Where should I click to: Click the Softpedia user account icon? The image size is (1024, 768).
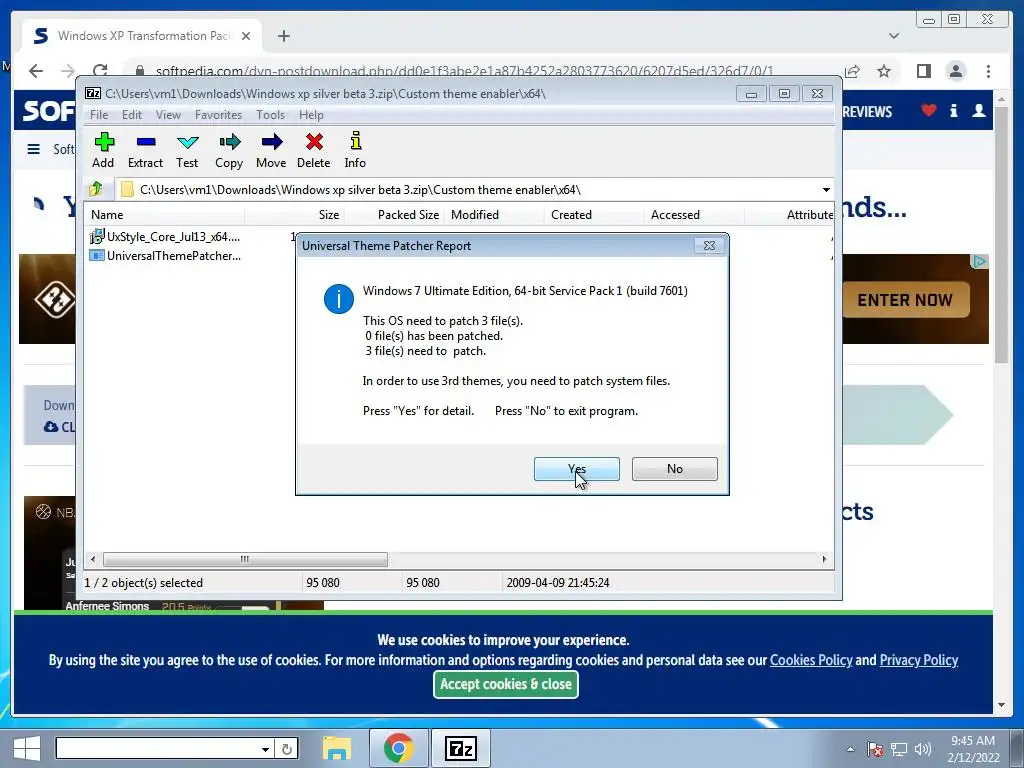[979, 110]
